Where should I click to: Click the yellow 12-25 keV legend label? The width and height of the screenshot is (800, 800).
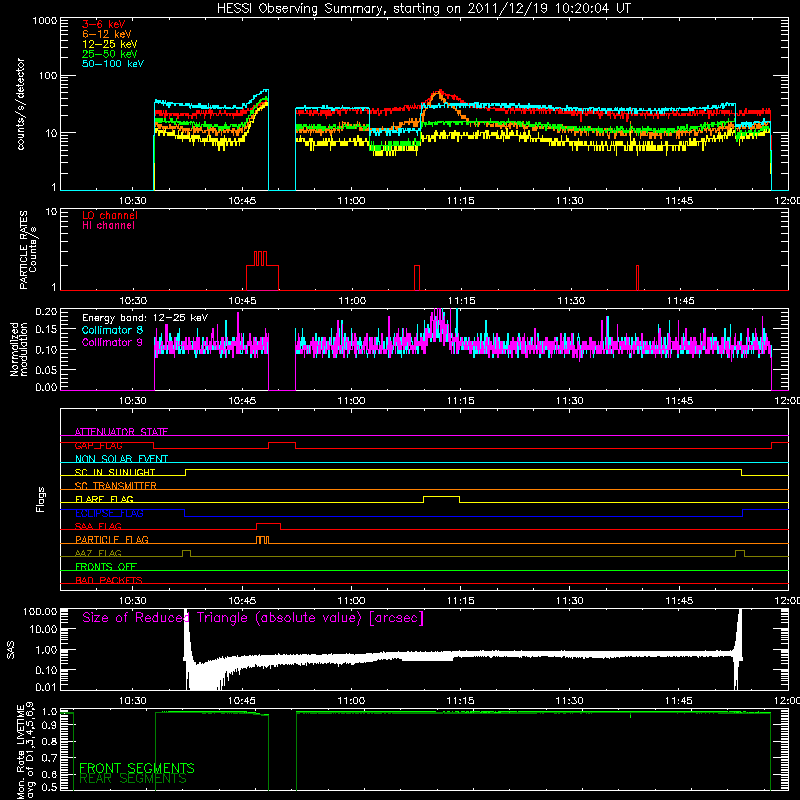(110, 44)
